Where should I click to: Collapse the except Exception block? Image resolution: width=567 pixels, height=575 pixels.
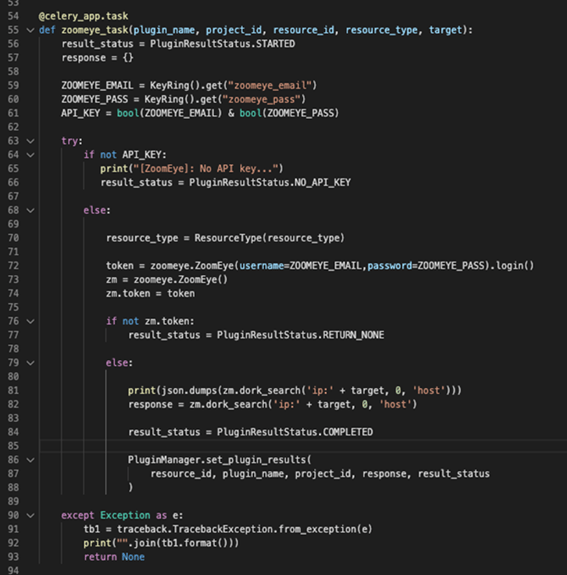coord(30,516)
